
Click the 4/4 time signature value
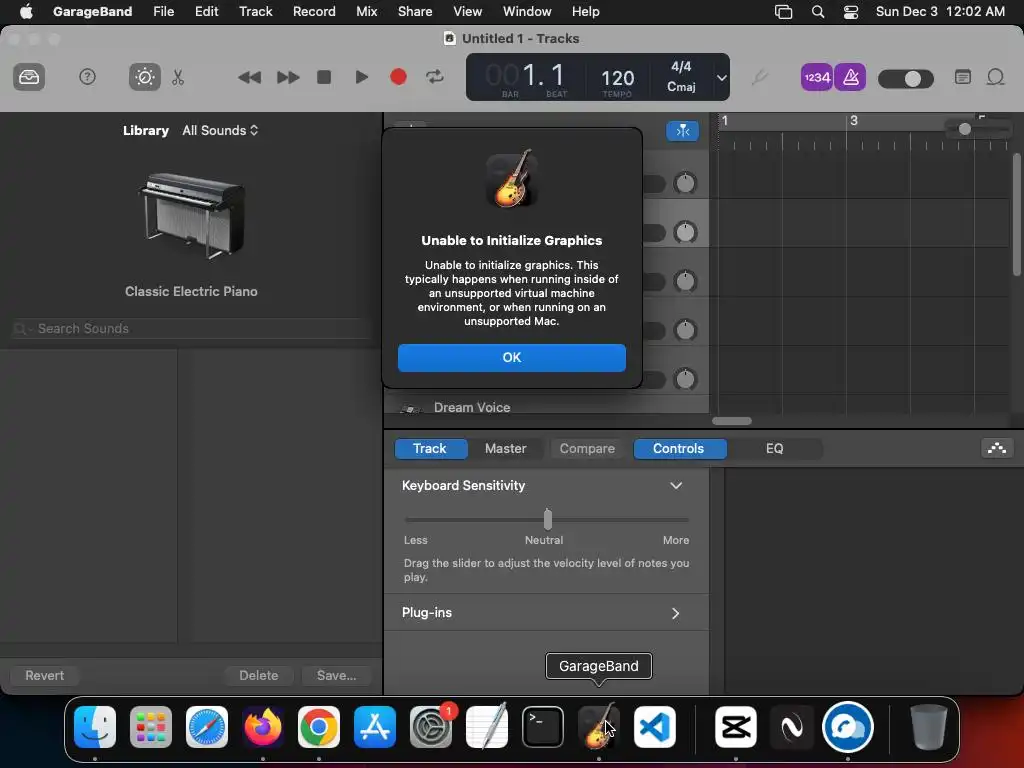681,67
